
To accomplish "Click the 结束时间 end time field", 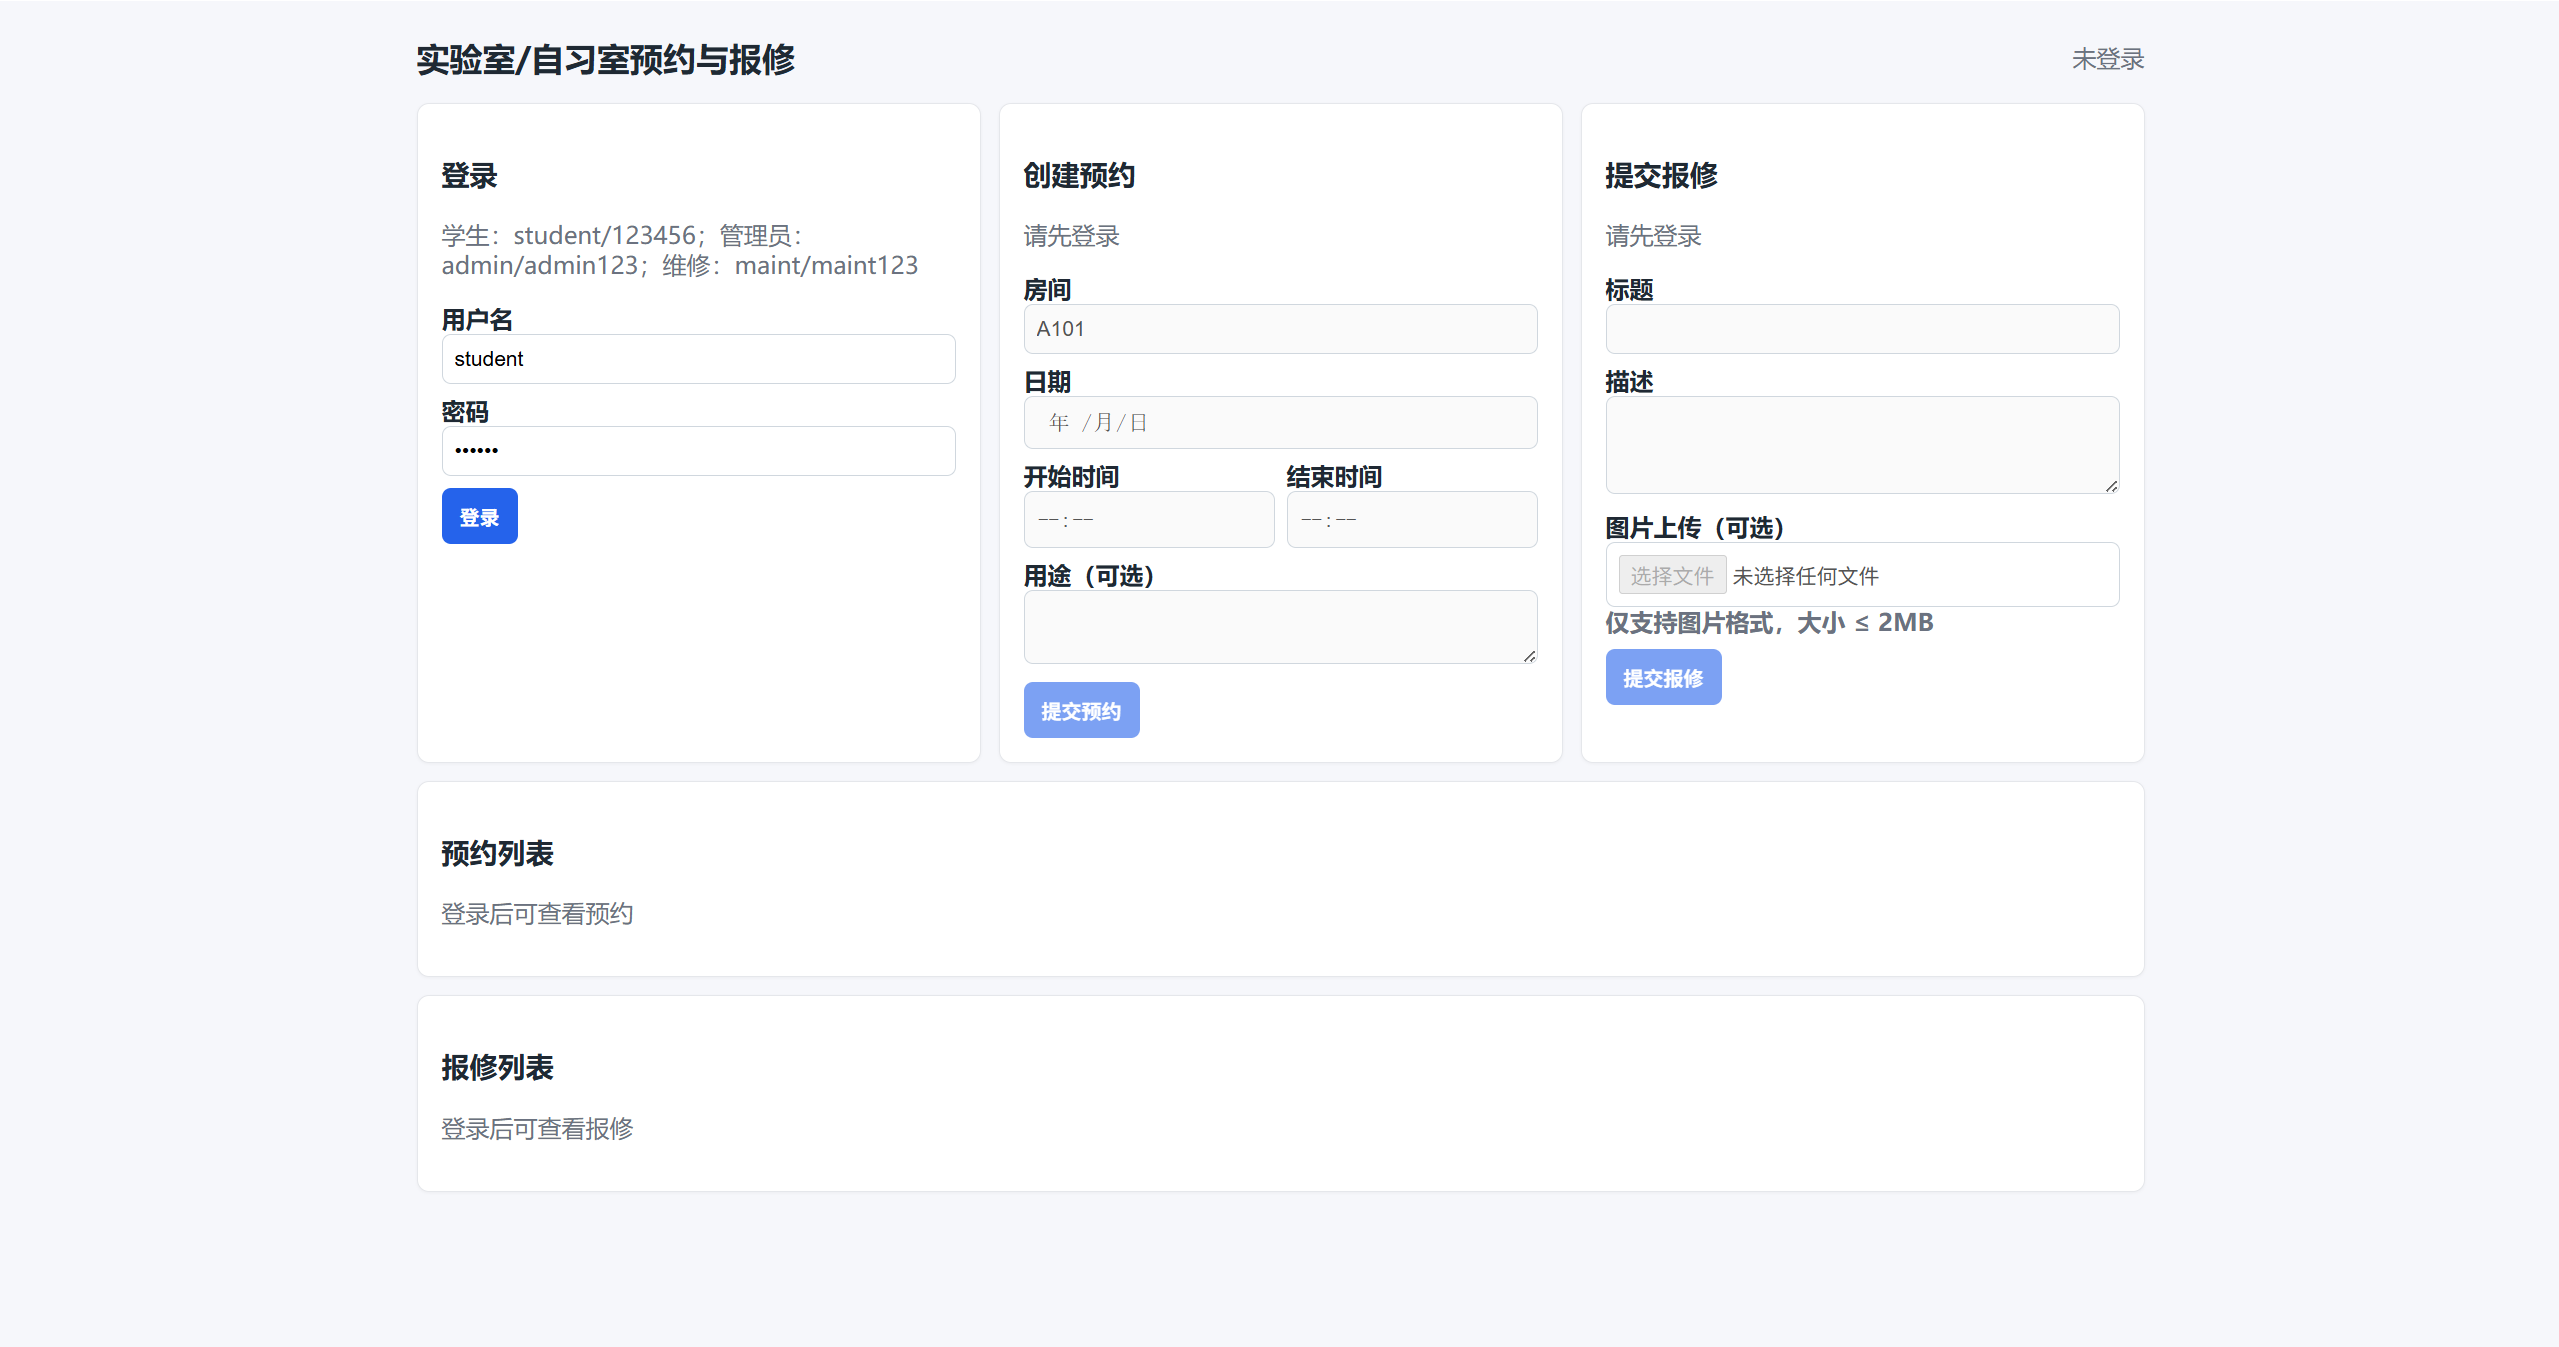I will (x=1411, y=519).
